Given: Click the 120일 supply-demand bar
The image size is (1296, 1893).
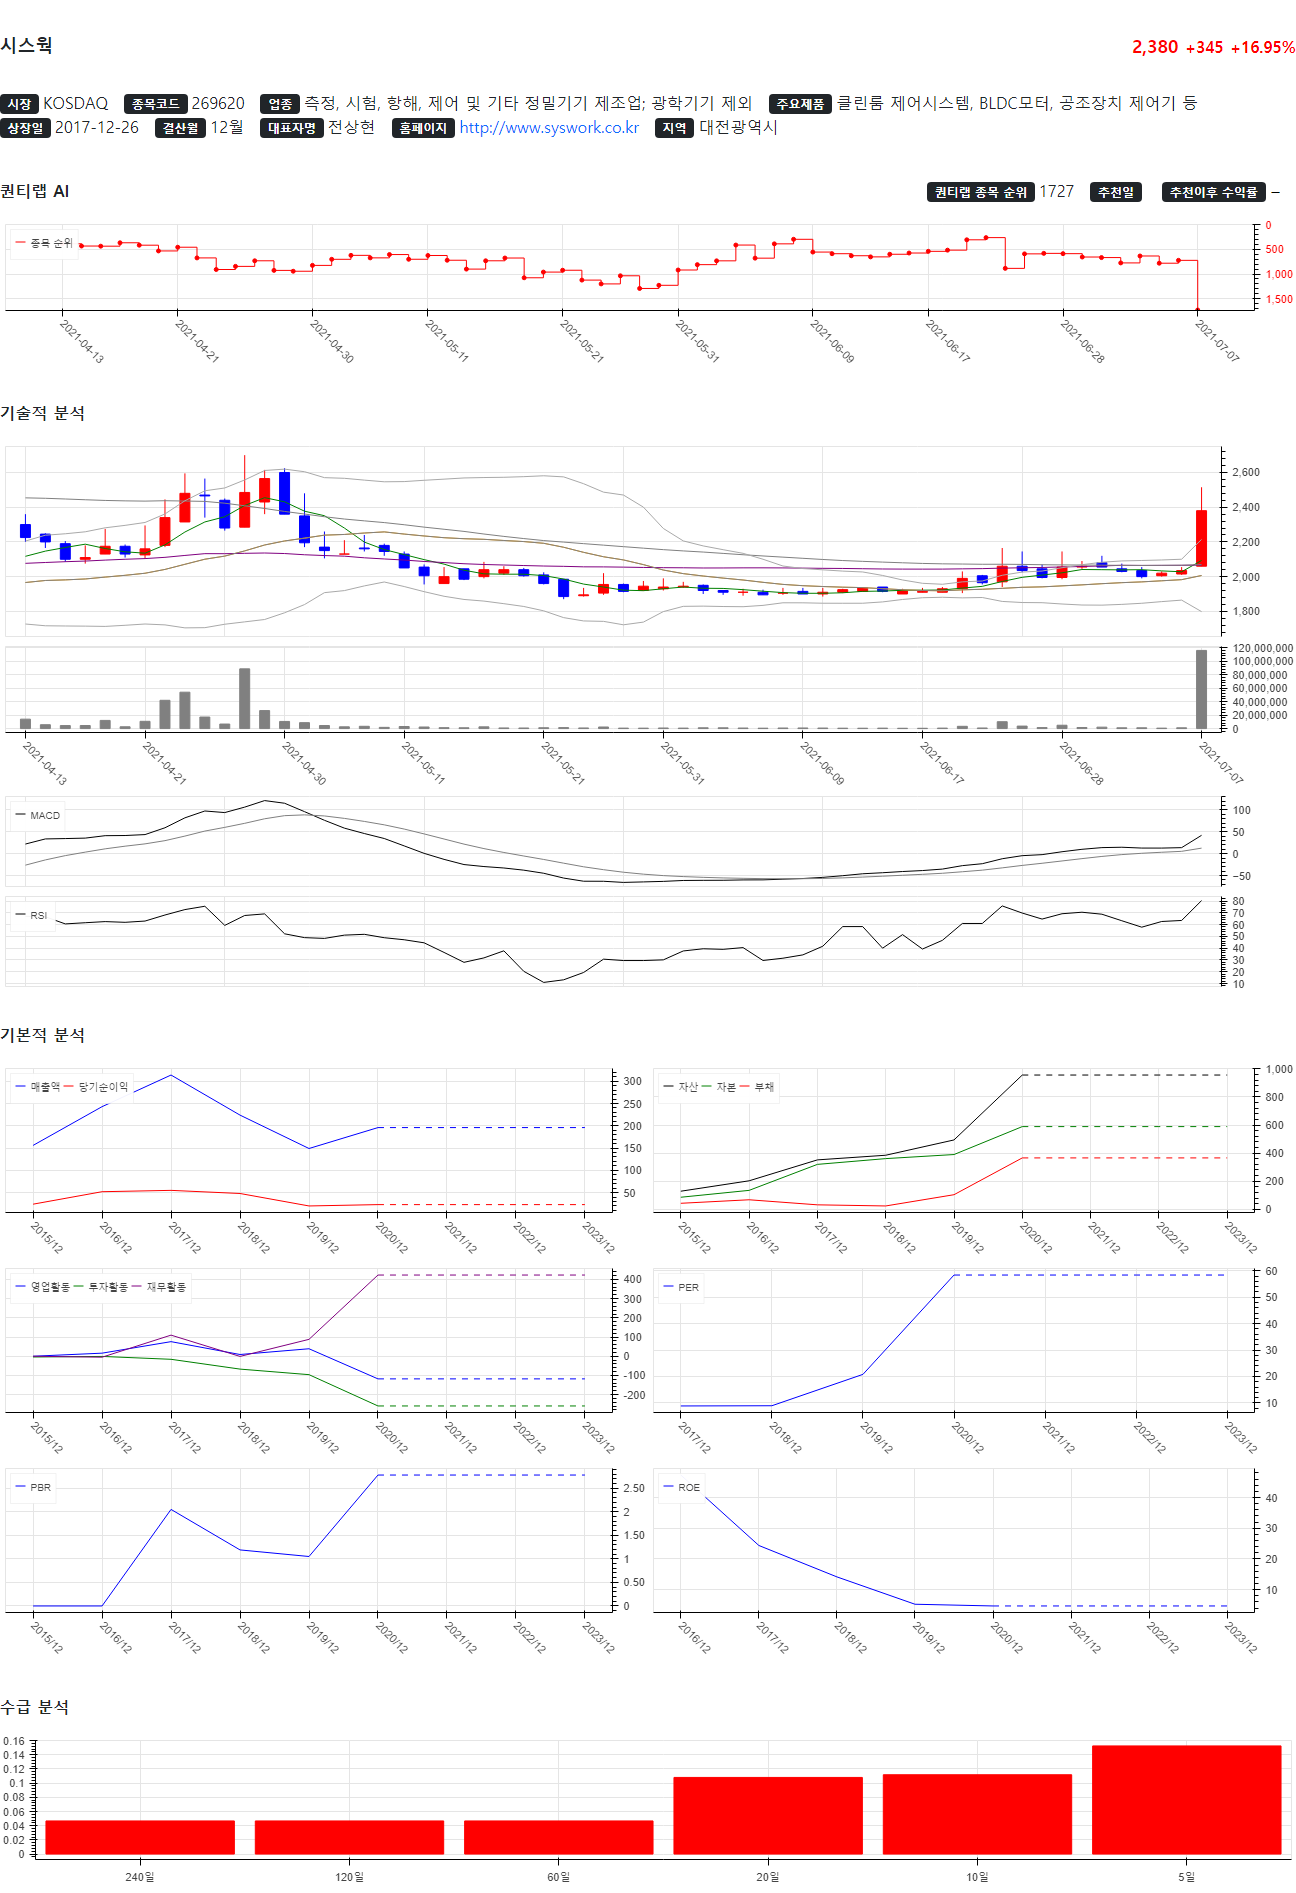Looking at the screenshot, I should [x=349, y=1838].
